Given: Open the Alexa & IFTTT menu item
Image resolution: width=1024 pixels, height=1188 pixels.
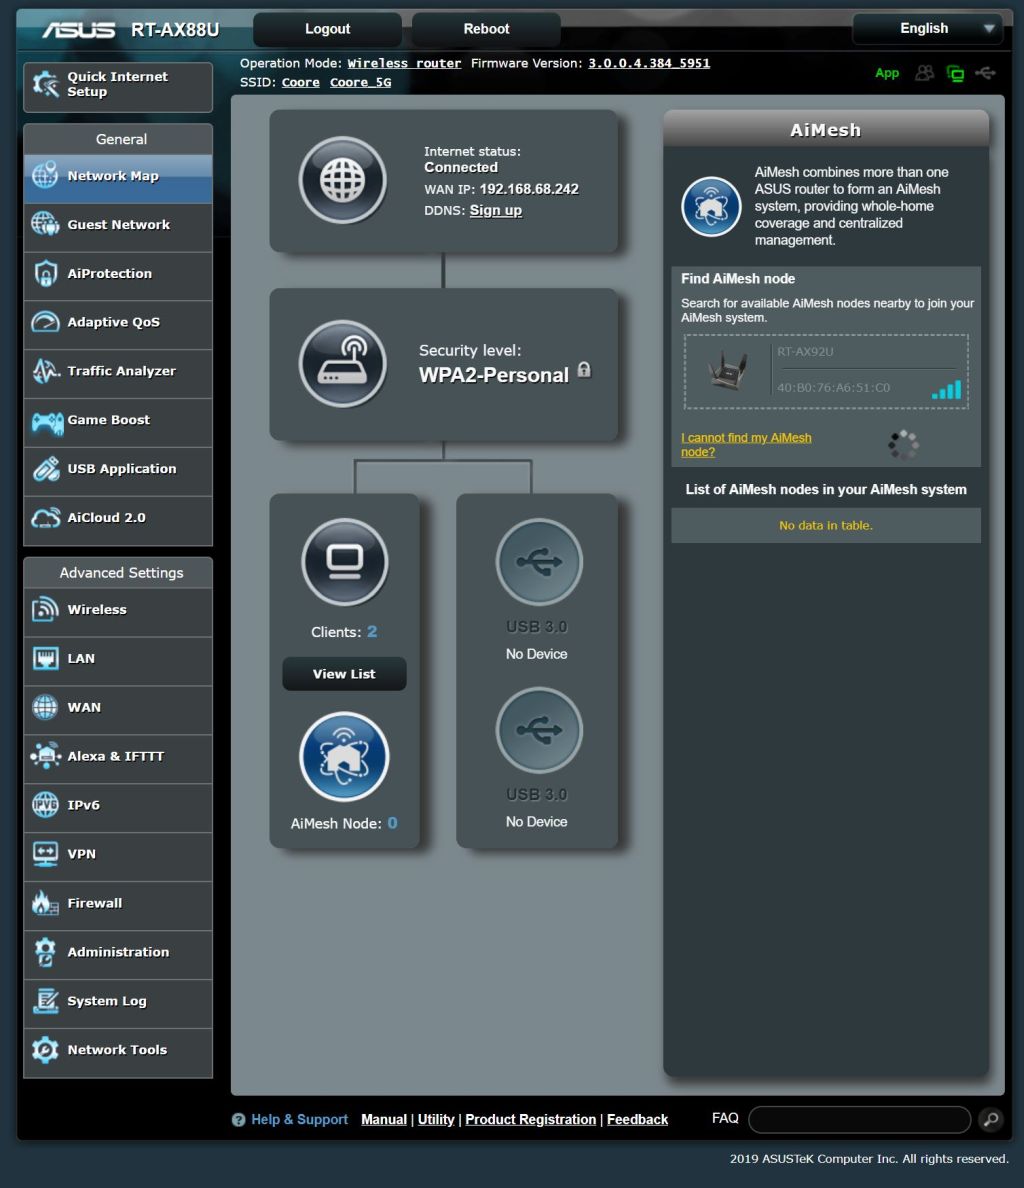Looking at the screenshot, I should 118,759.
